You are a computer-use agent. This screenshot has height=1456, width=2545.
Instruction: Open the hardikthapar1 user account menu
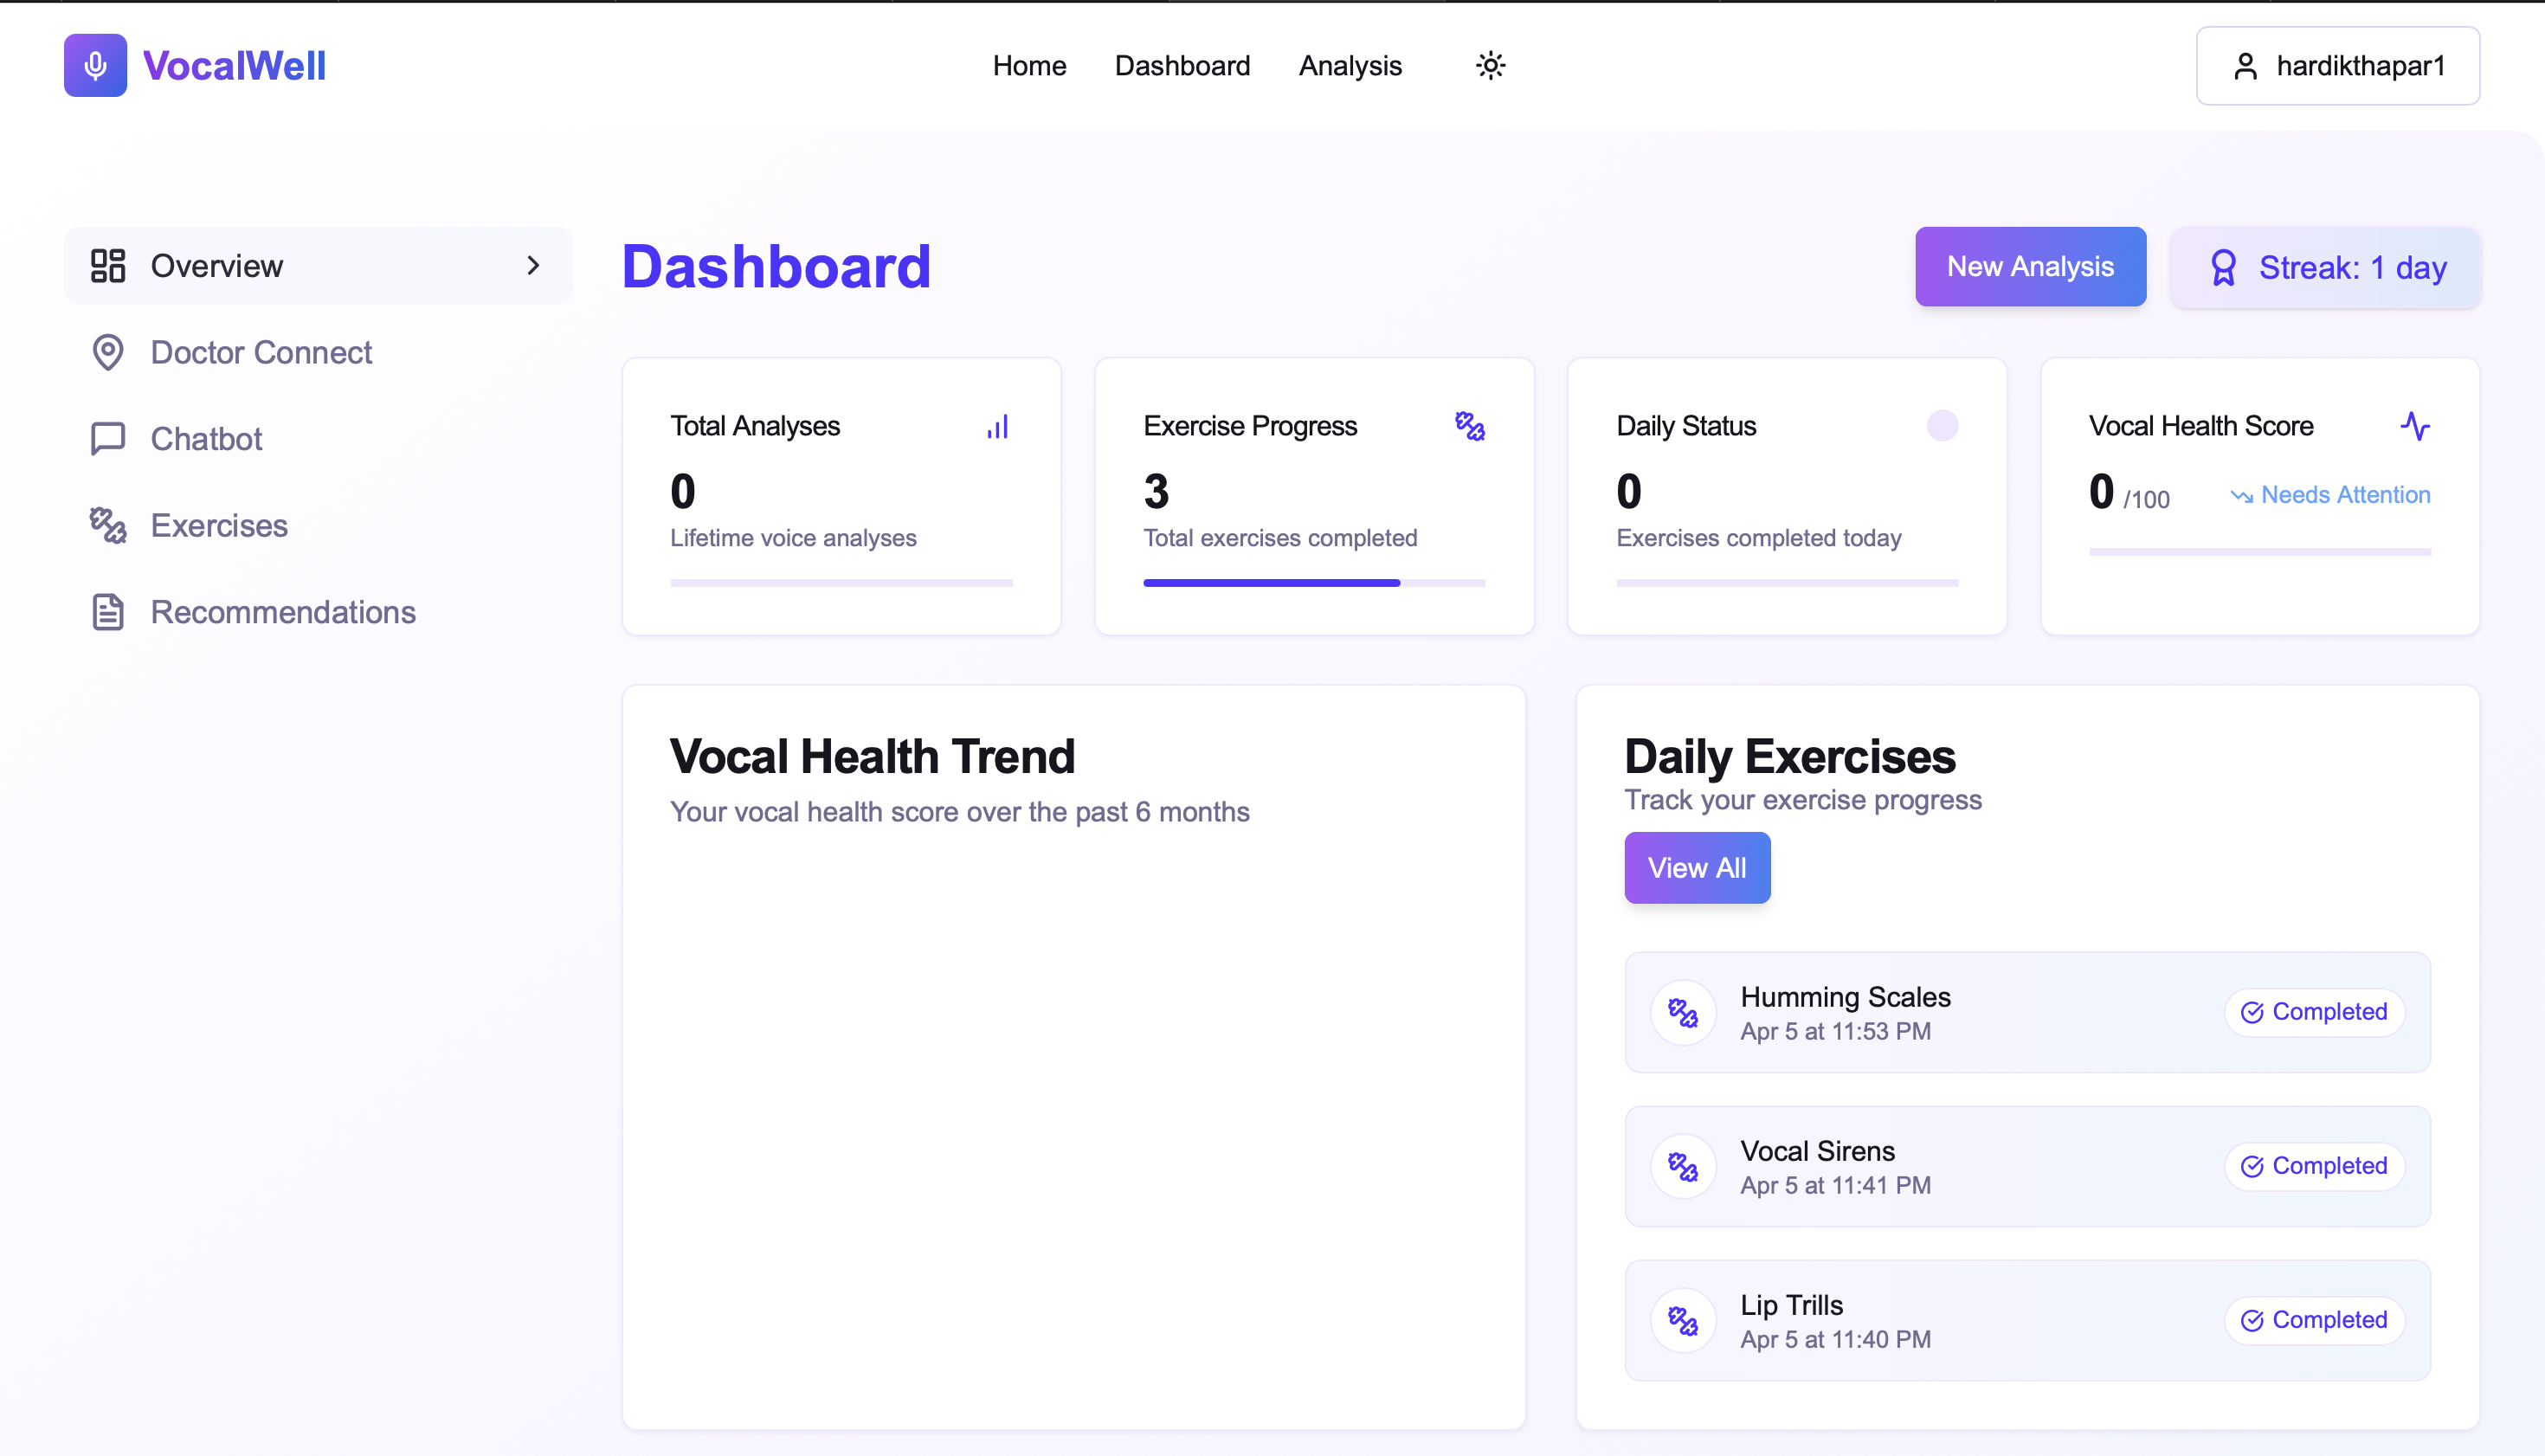2337,66
